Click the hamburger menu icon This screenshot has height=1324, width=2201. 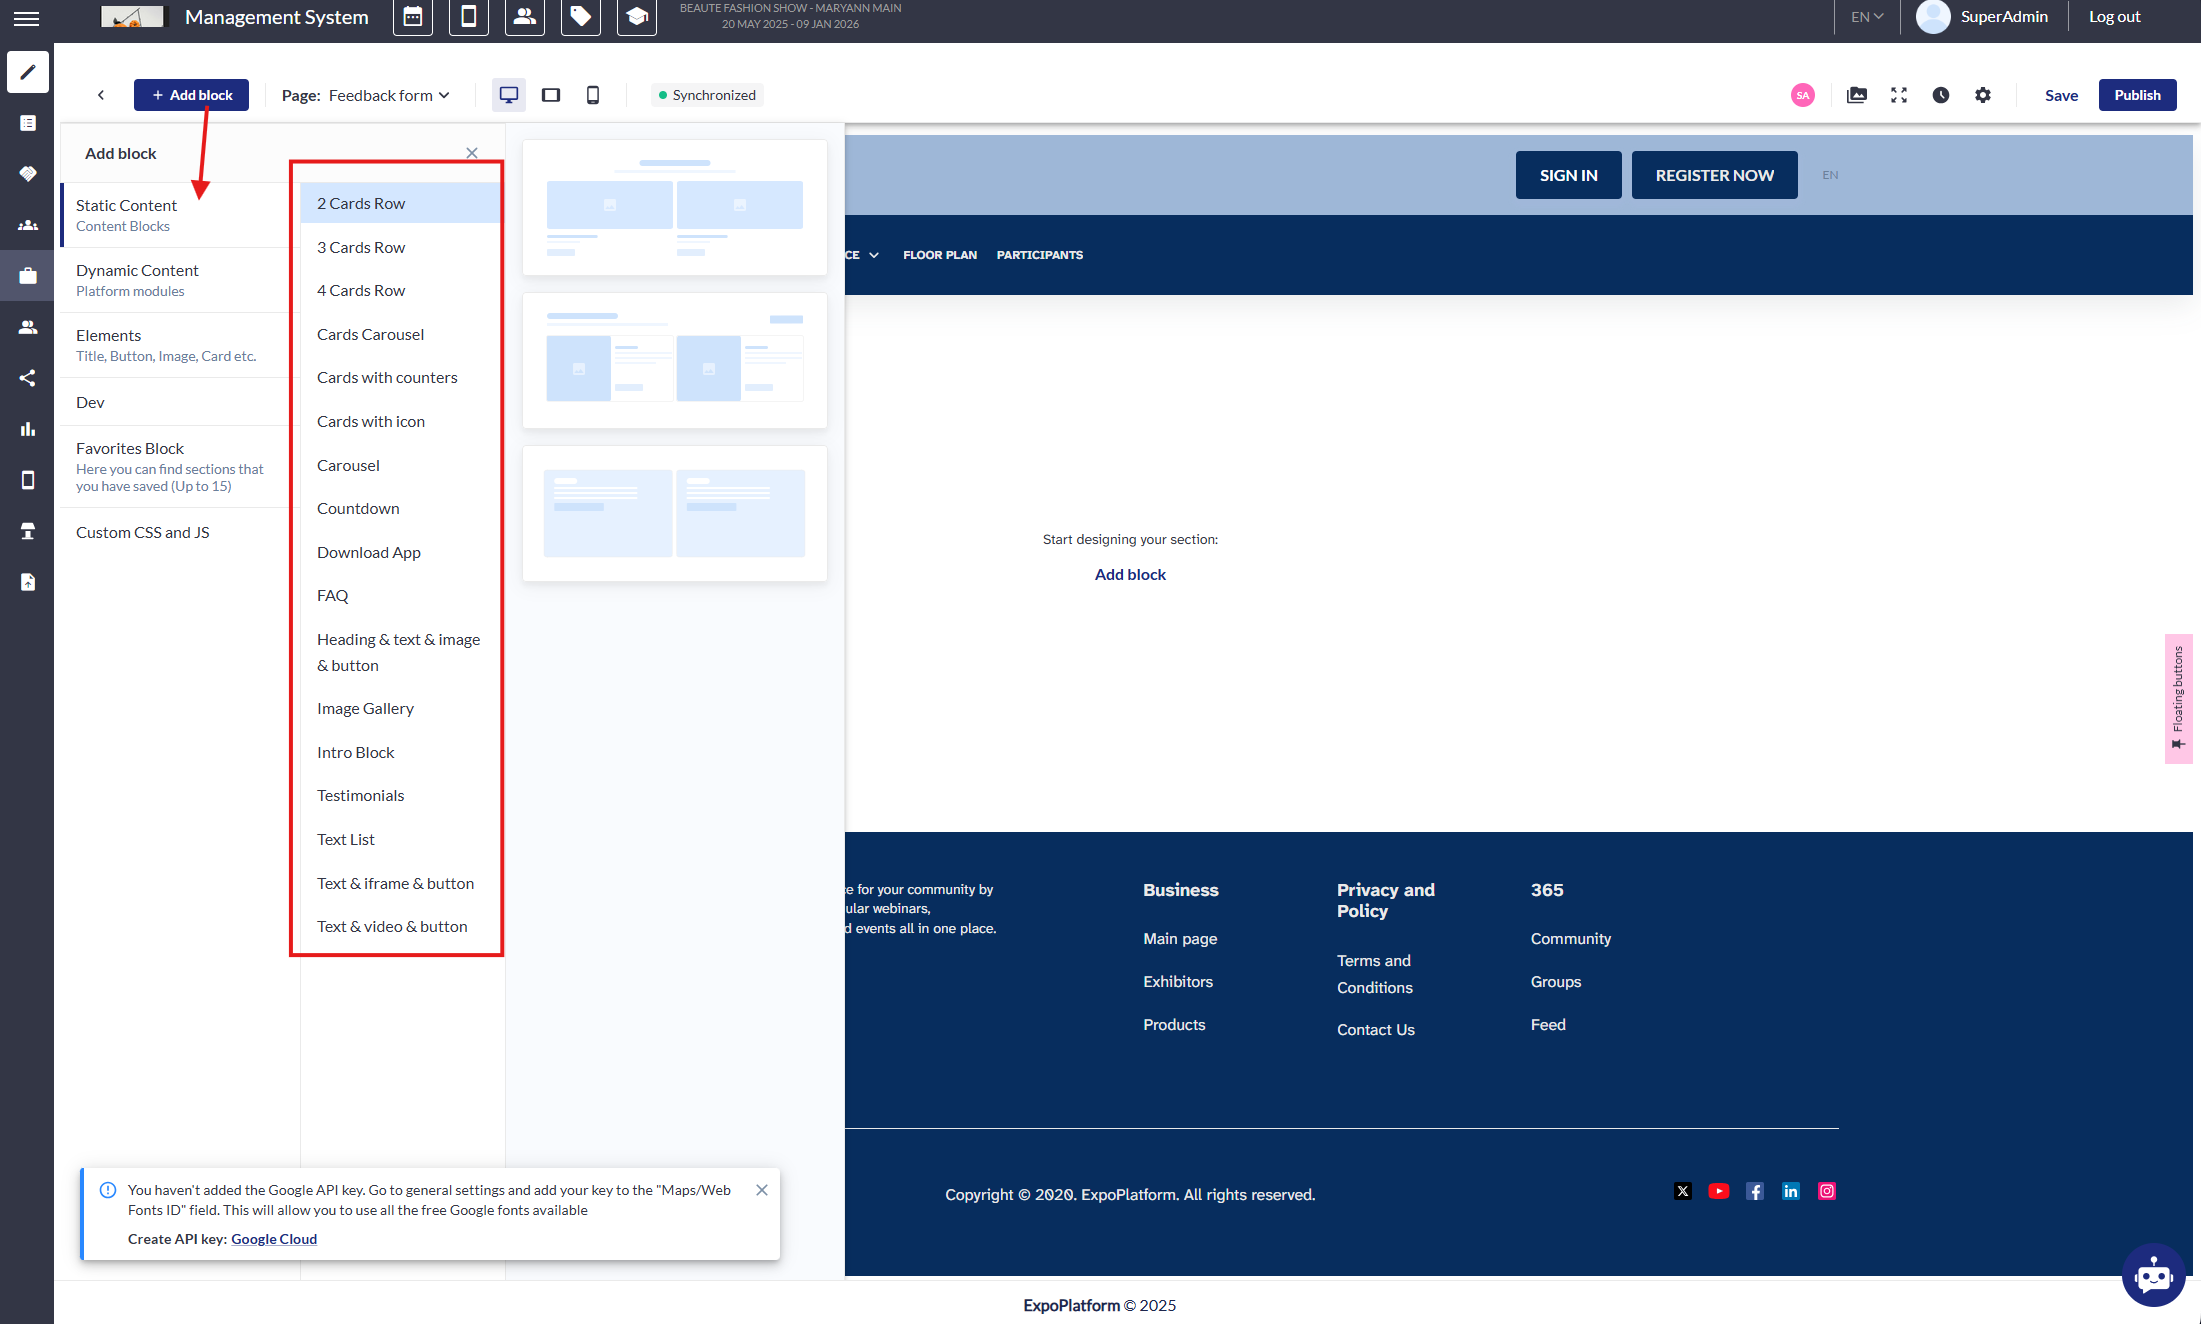[x=27, y=18]
